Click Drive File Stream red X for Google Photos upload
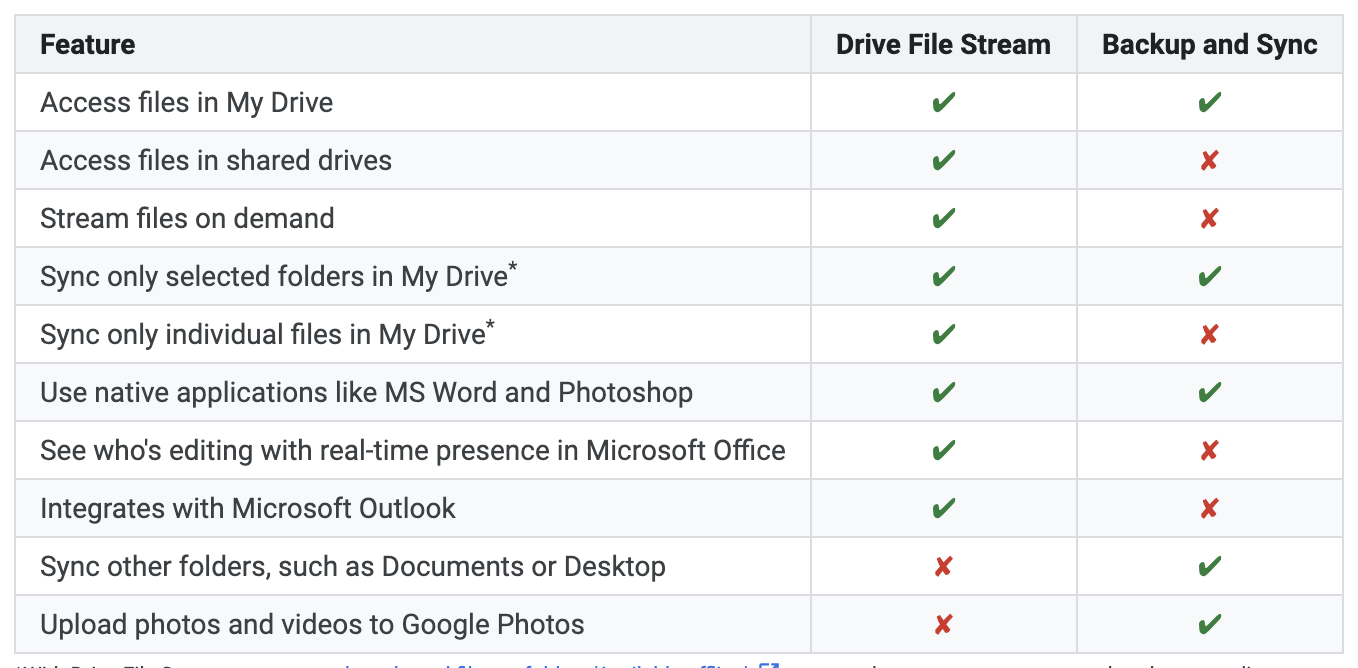1358x668 pixels. coord(943,625)
